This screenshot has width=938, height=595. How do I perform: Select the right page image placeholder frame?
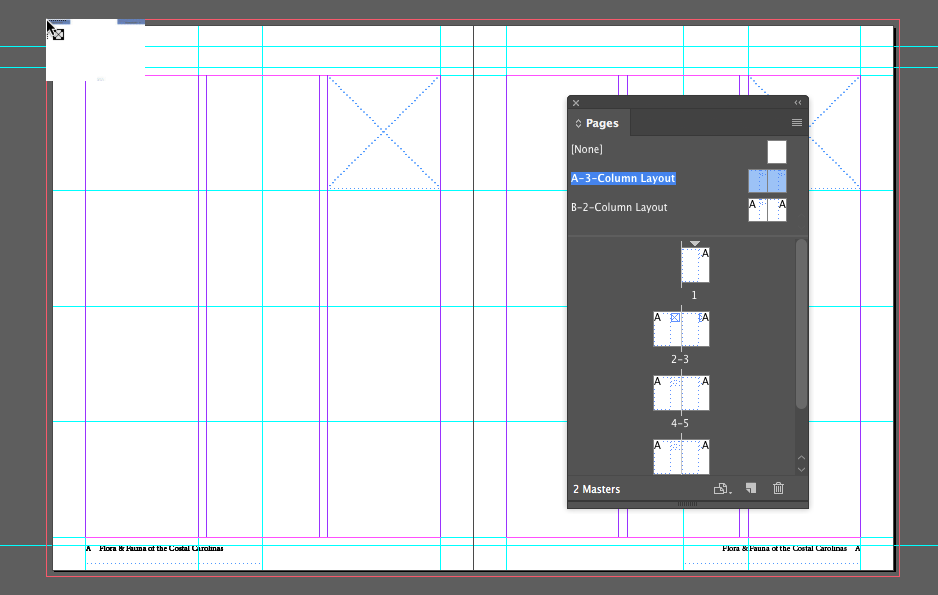834,132
